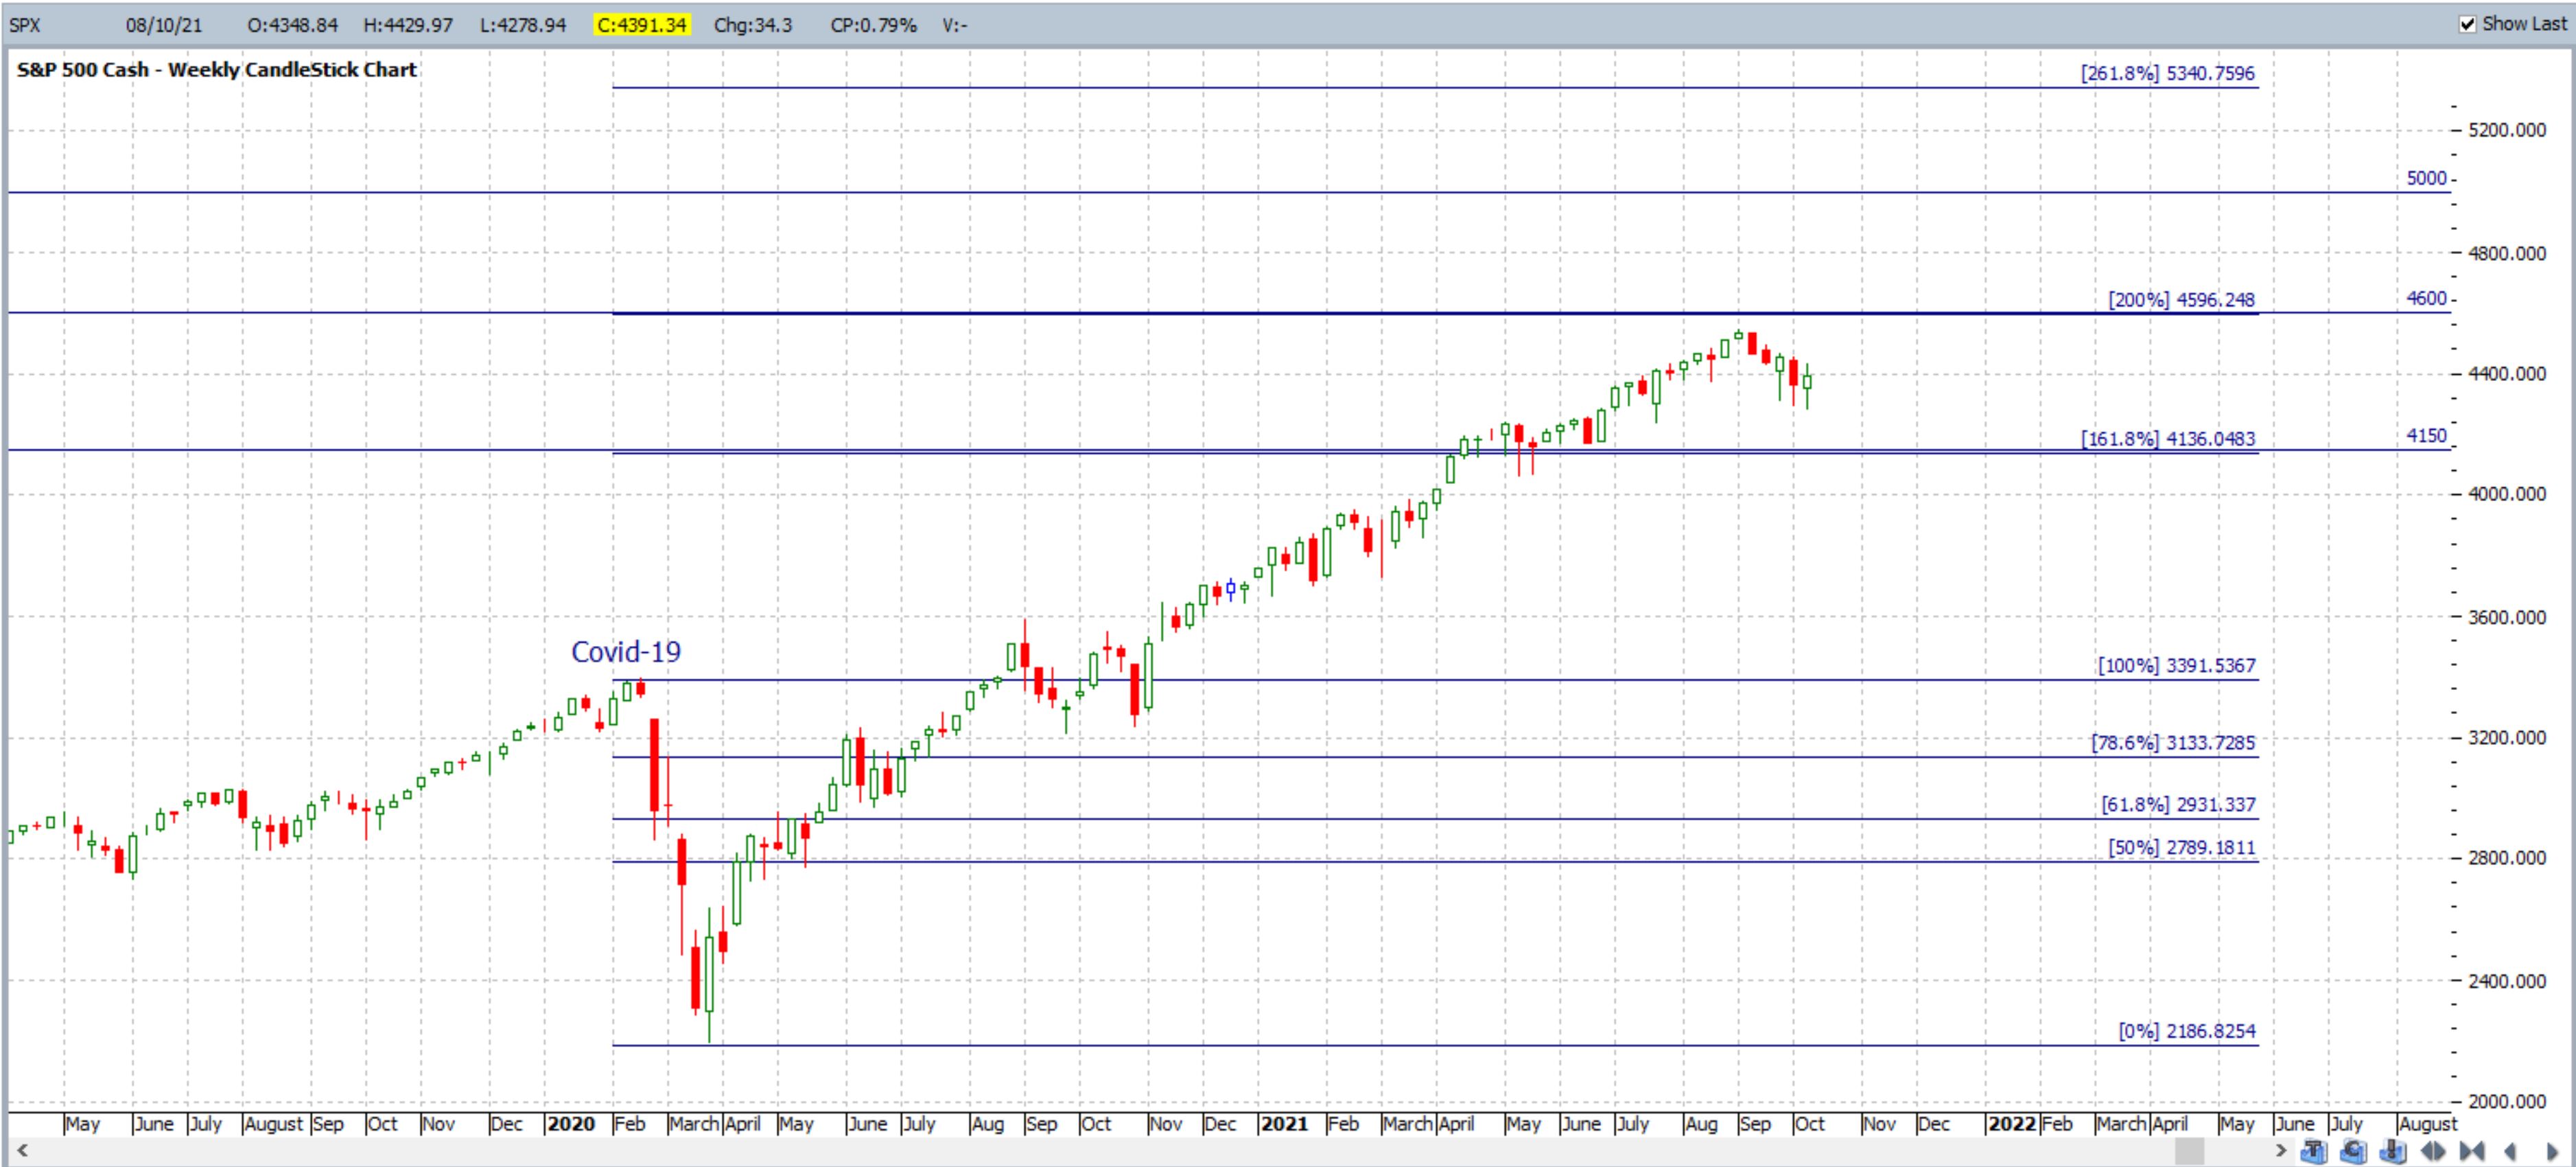This screenshot has height=1167, width=2576.
Task: Click the [161.8%] 4136.0483 Fibonacci label
Action: pyautogui.click(x=2168, y=439)
